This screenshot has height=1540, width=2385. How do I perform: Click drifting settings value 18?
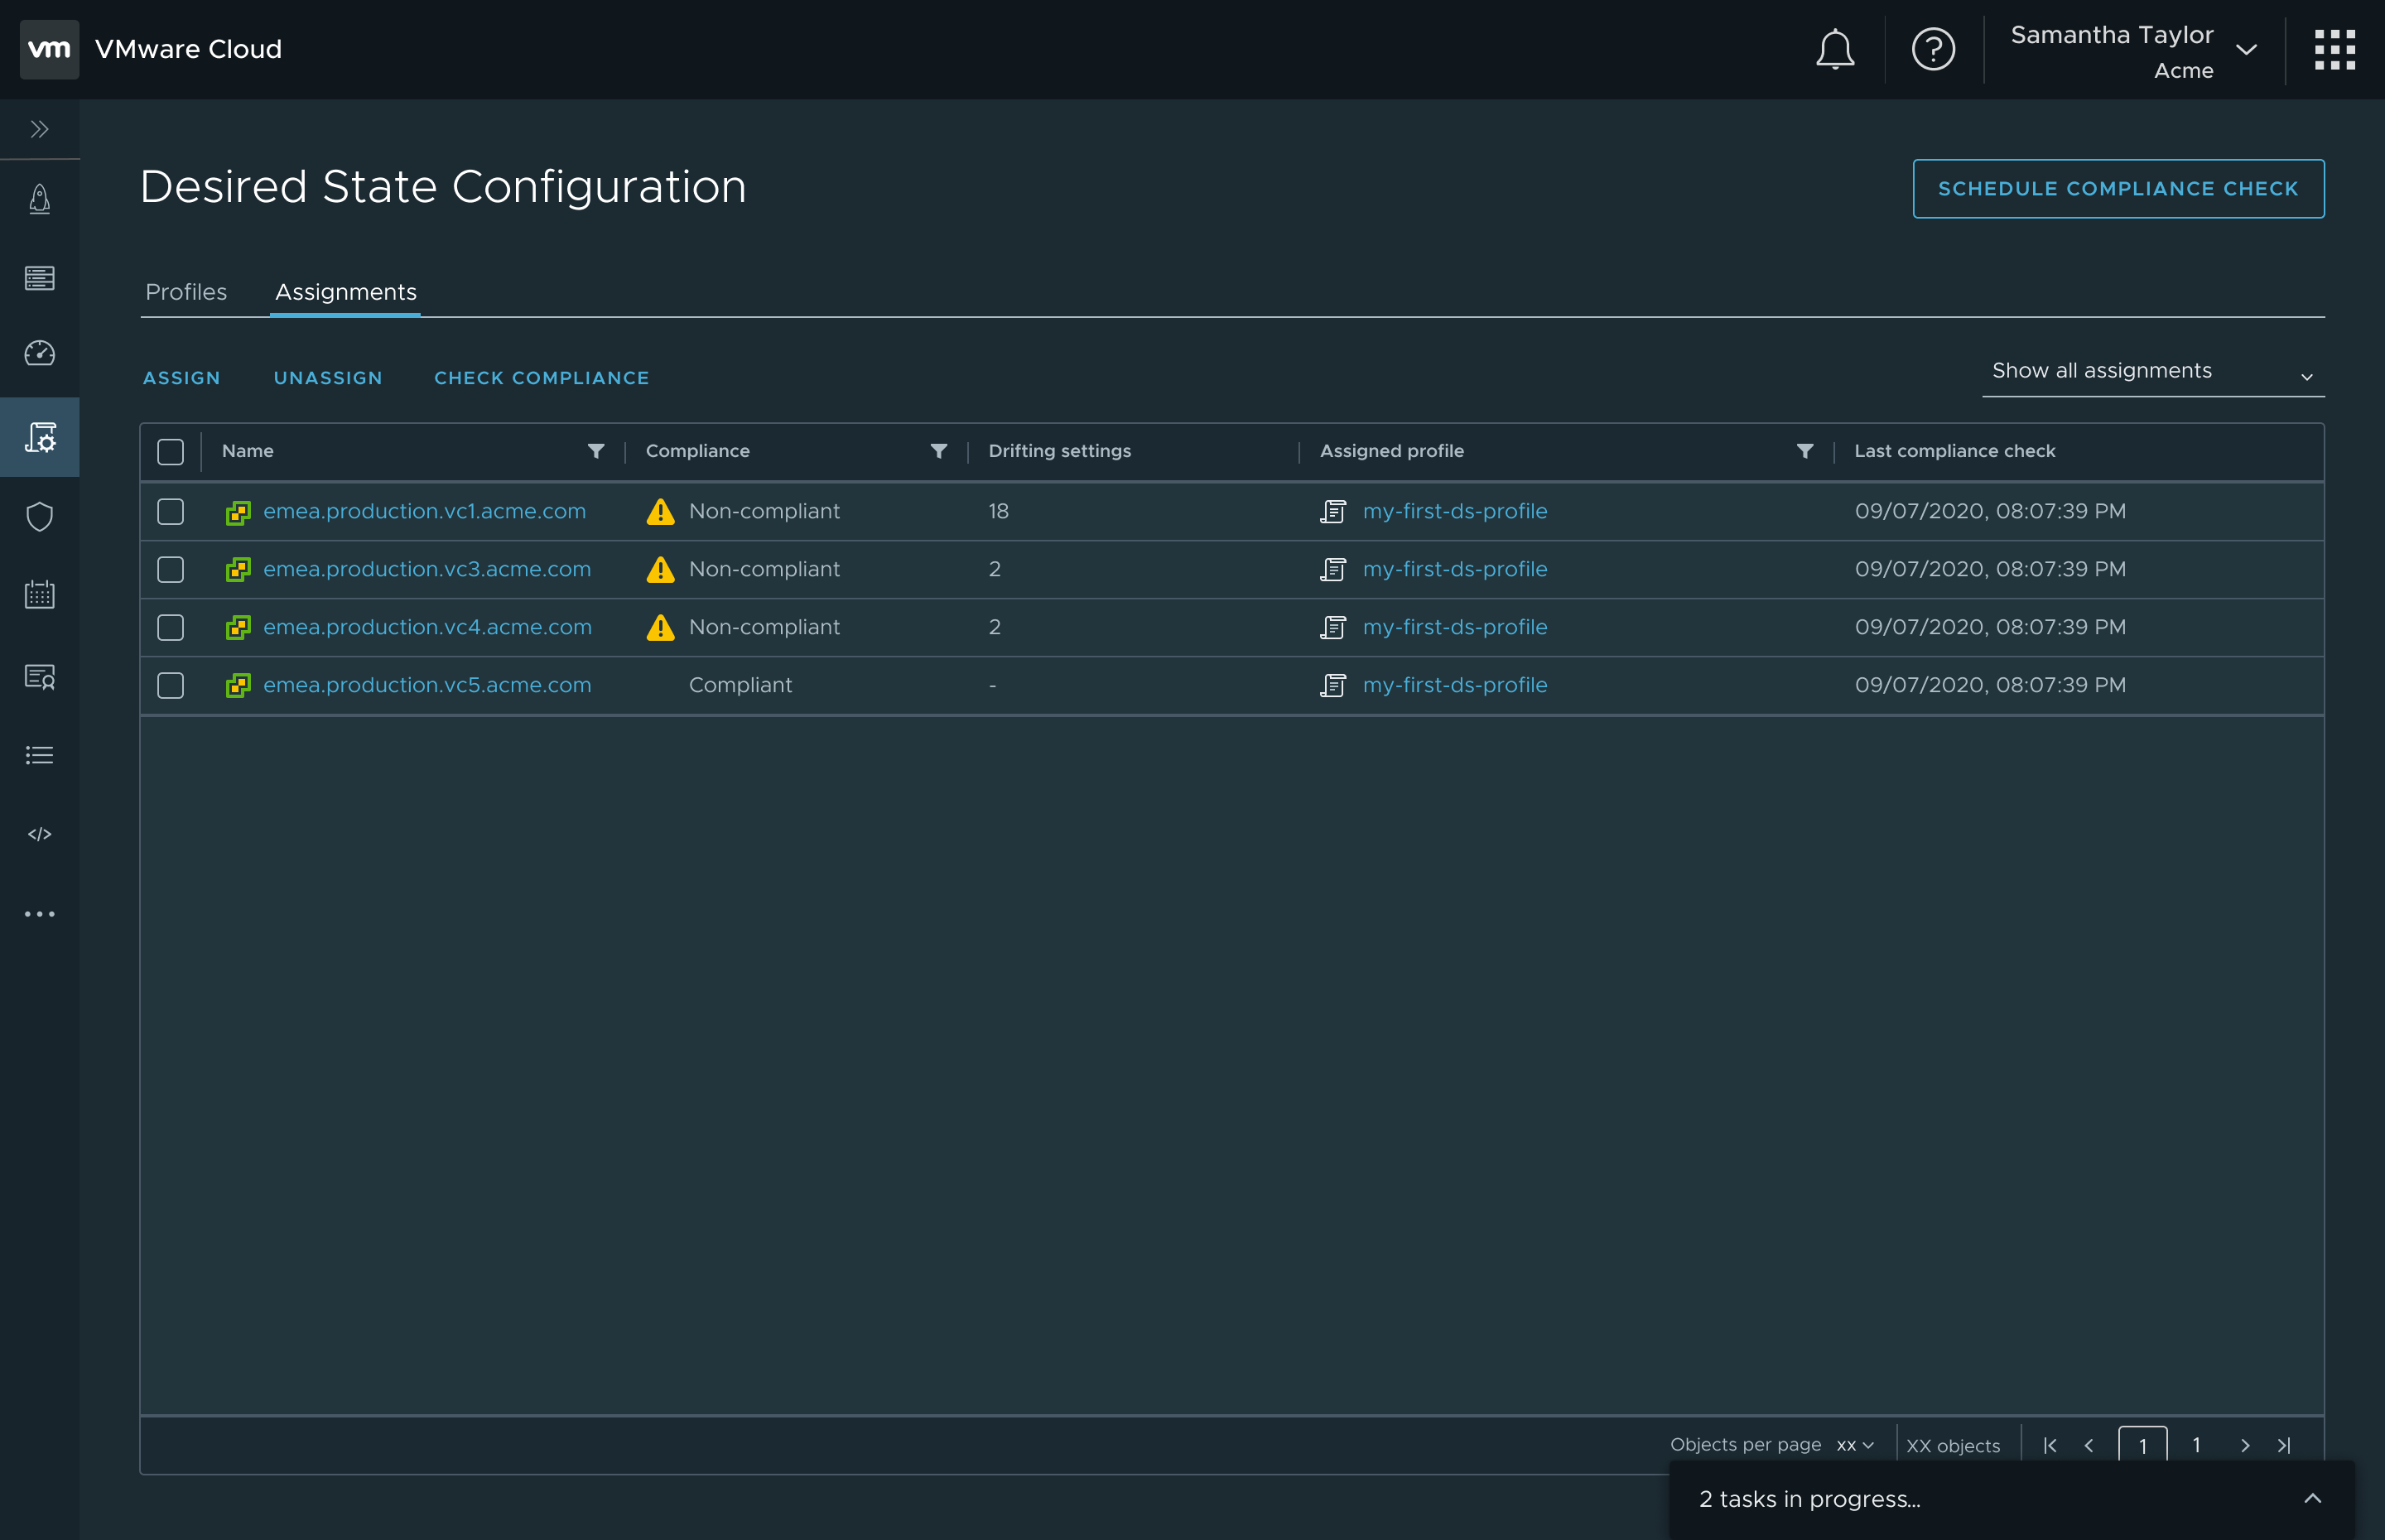pyautogui.click(x=998, y=511)
